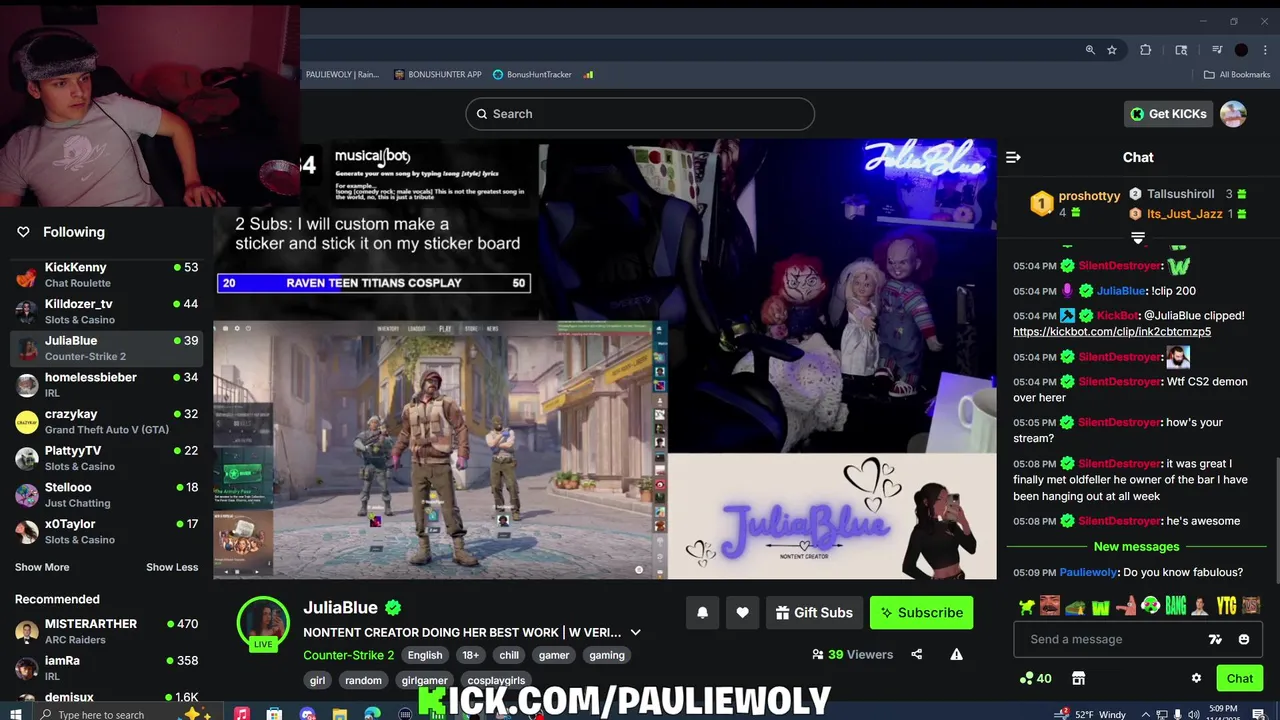This screenshot has width=1280, height=720.
Task: Open Killdozer_tv channel in Following
Action: coord(106,311)
